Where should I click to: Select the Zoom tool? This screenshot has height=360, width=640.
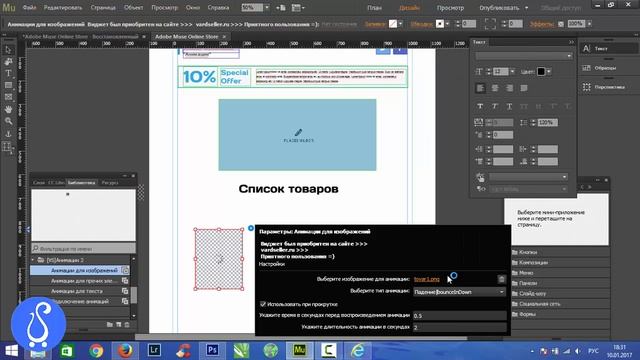tap(8, 121)
